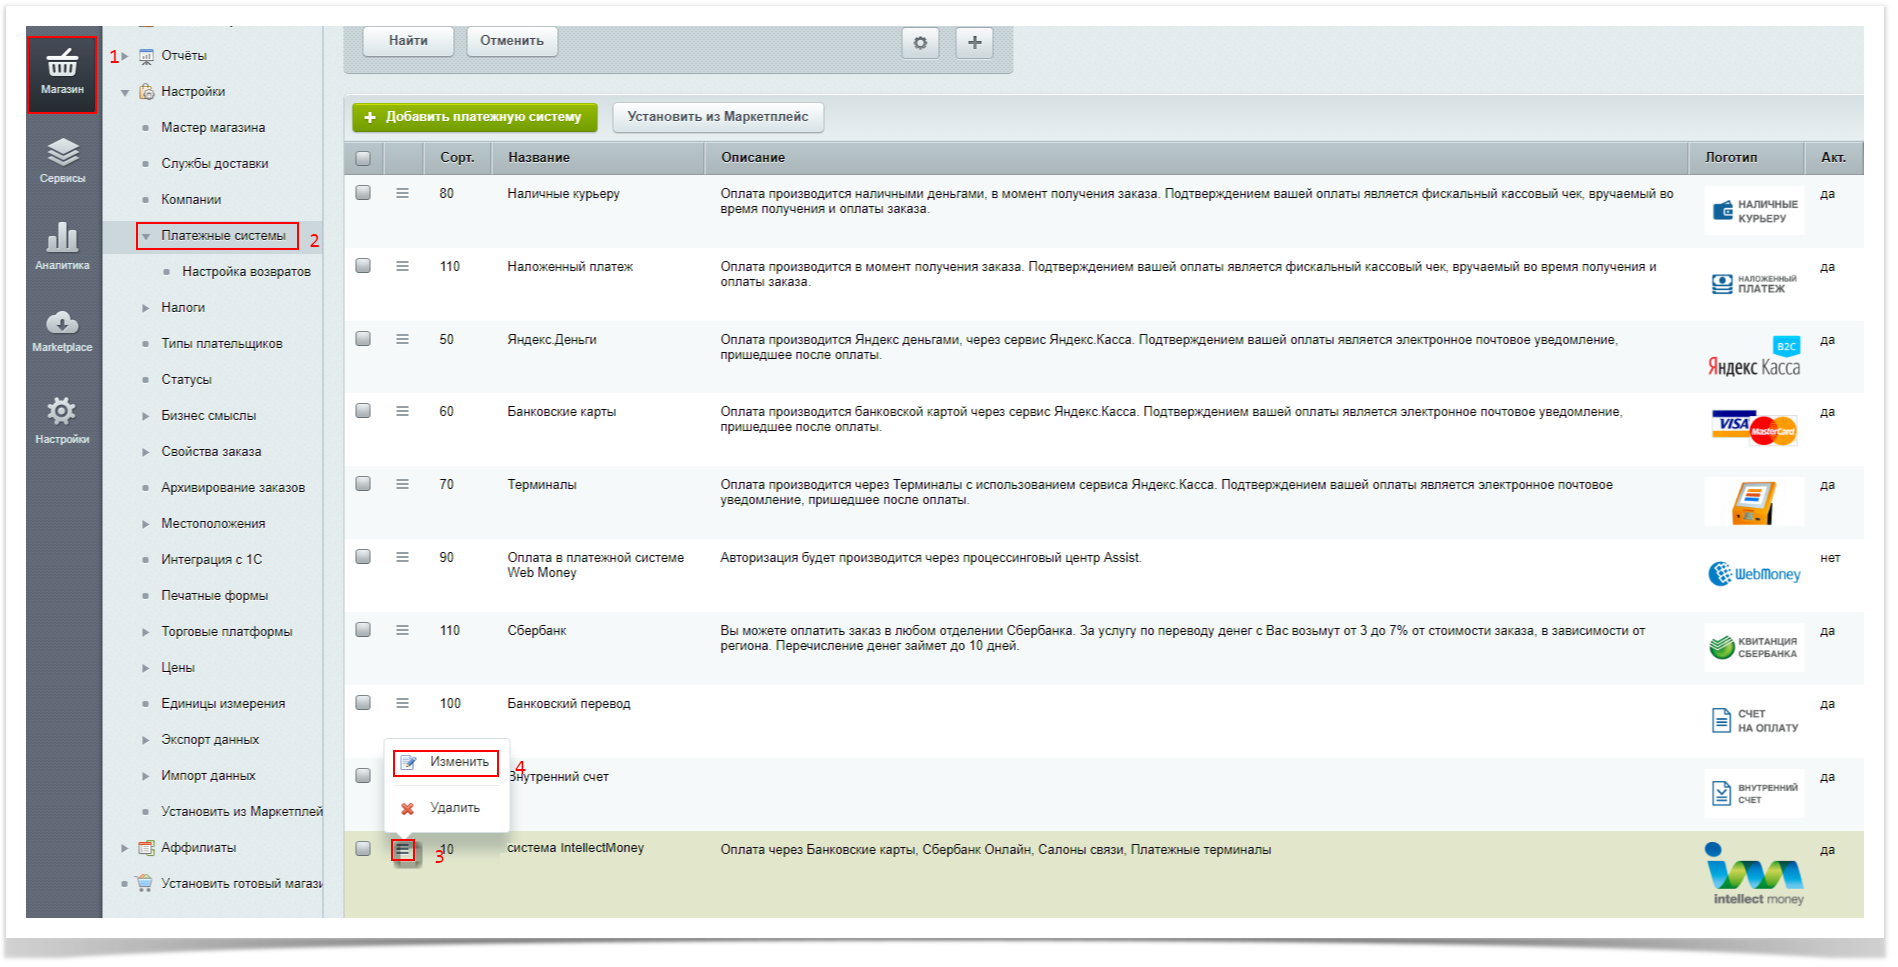Image resolution: width=1898 pixels, height=967 pixels.
Task: Open the Сервисы sidebar section
Action: click(62, 161)
